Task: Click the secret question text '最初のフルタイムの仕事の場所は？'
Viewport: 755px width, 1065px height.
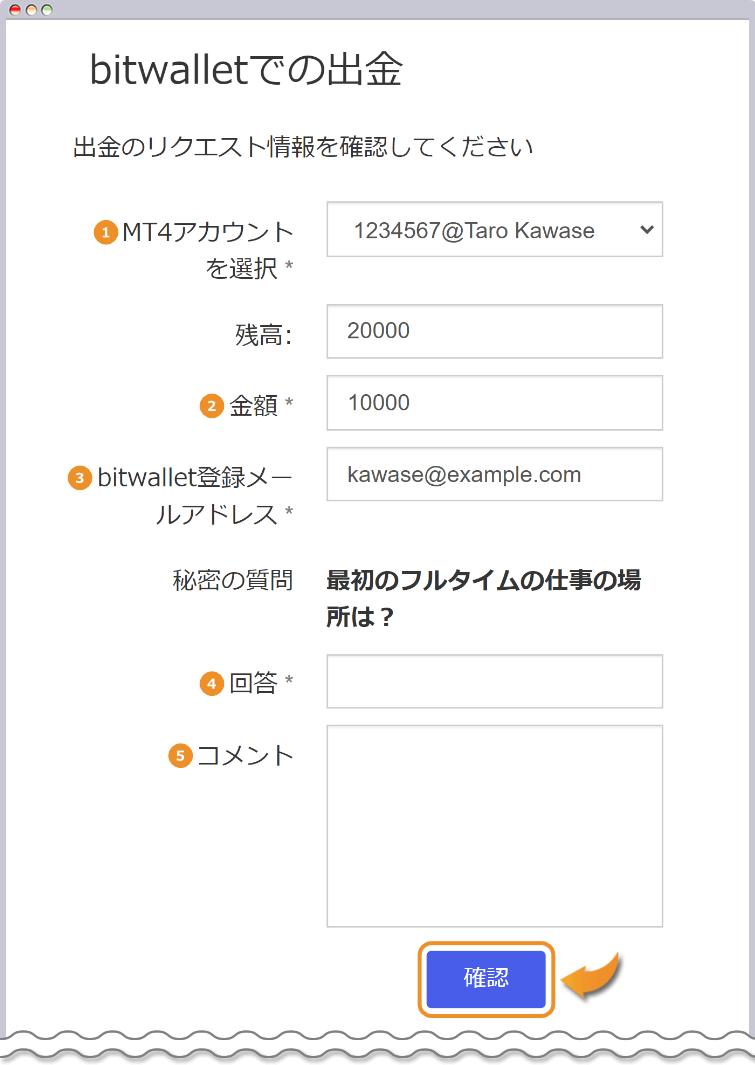Action: coord(483,598)
